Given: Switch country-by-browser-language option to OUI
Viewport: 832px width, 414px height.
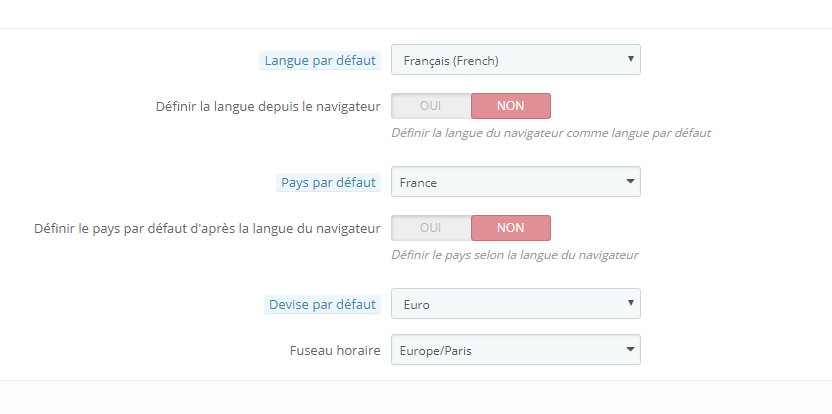Looking at the screenshot, I should tap(431, 228).
